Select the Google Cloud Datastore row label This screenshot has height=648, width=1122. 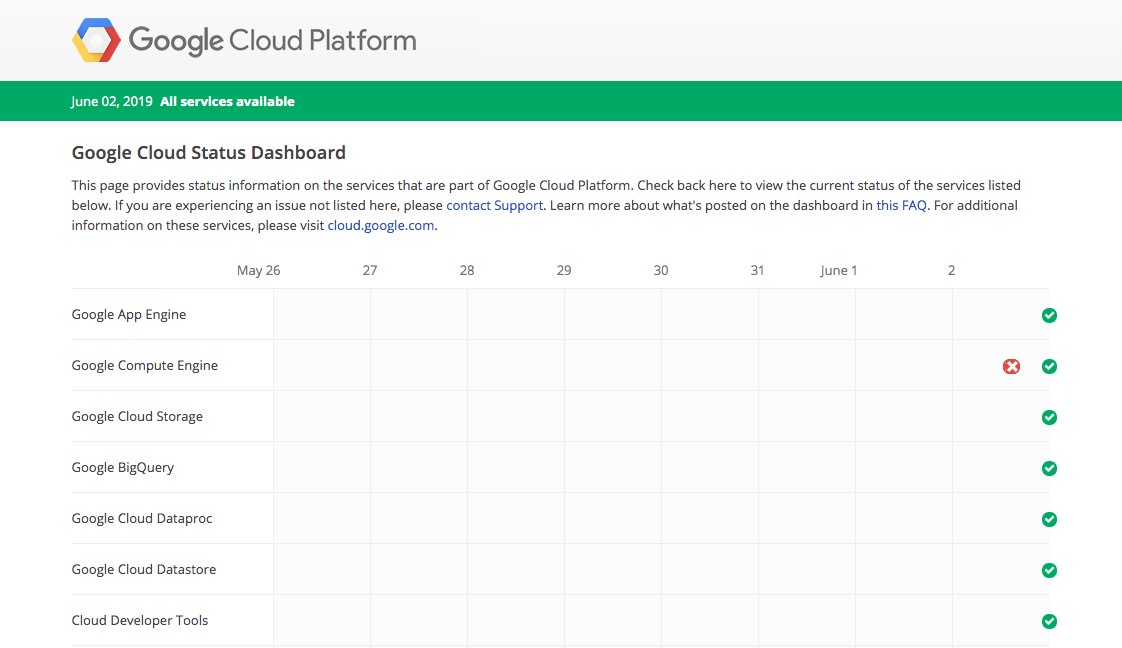144,569
